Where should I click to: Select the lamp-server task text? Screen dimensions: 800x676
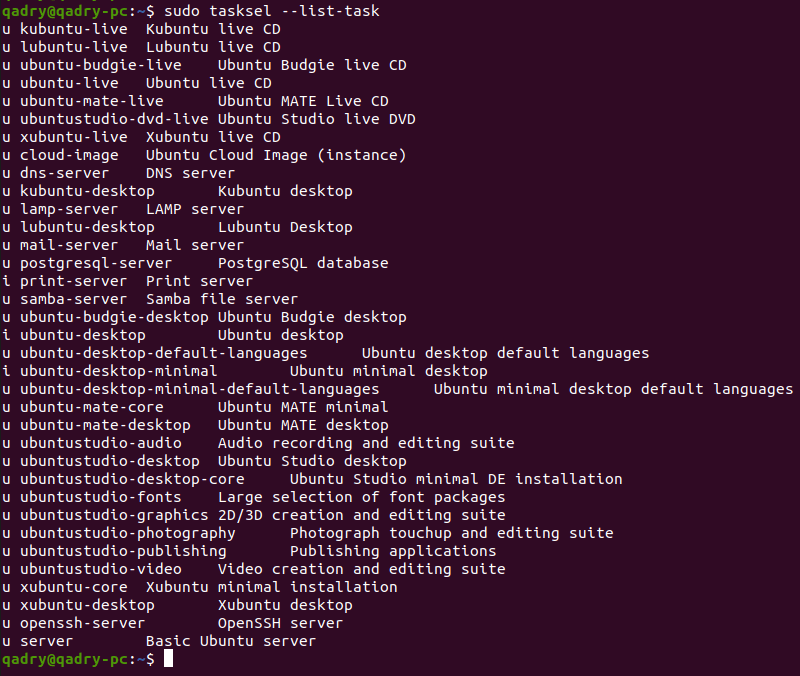tap(69, 209)
